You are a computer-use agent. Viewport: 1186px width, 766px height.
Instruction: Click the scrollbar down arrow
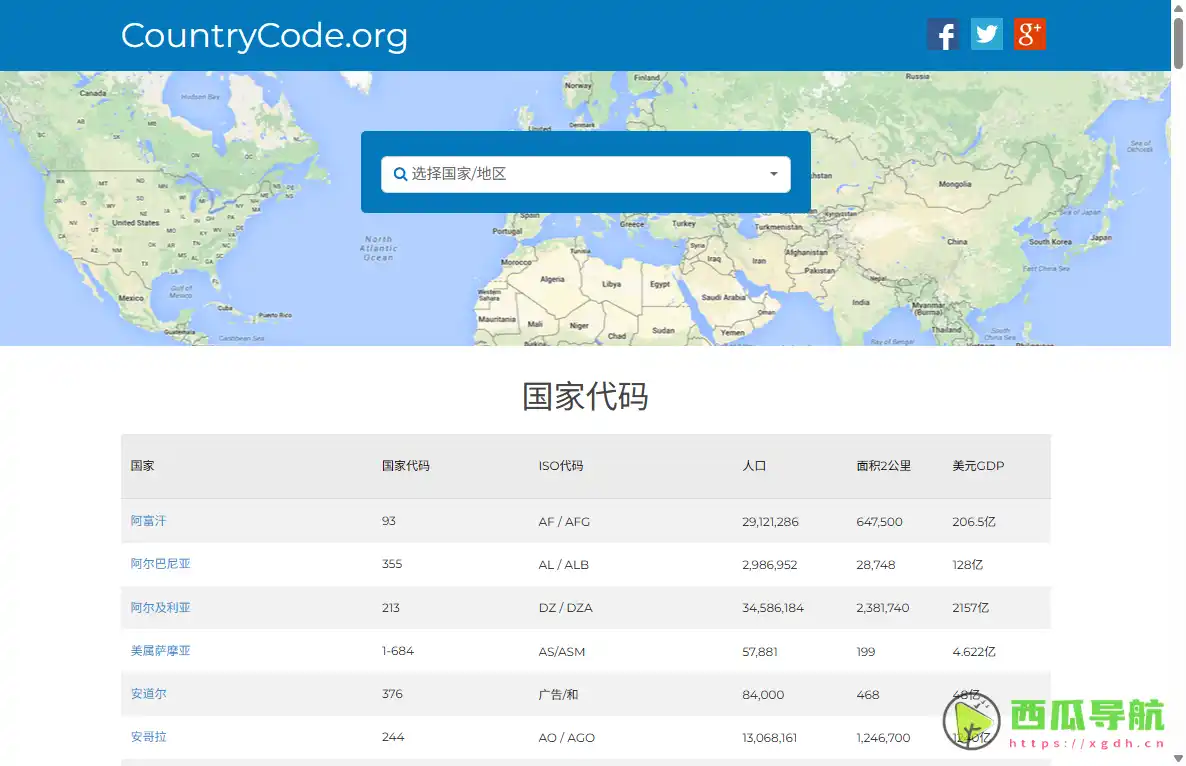tap(1178, 758)
